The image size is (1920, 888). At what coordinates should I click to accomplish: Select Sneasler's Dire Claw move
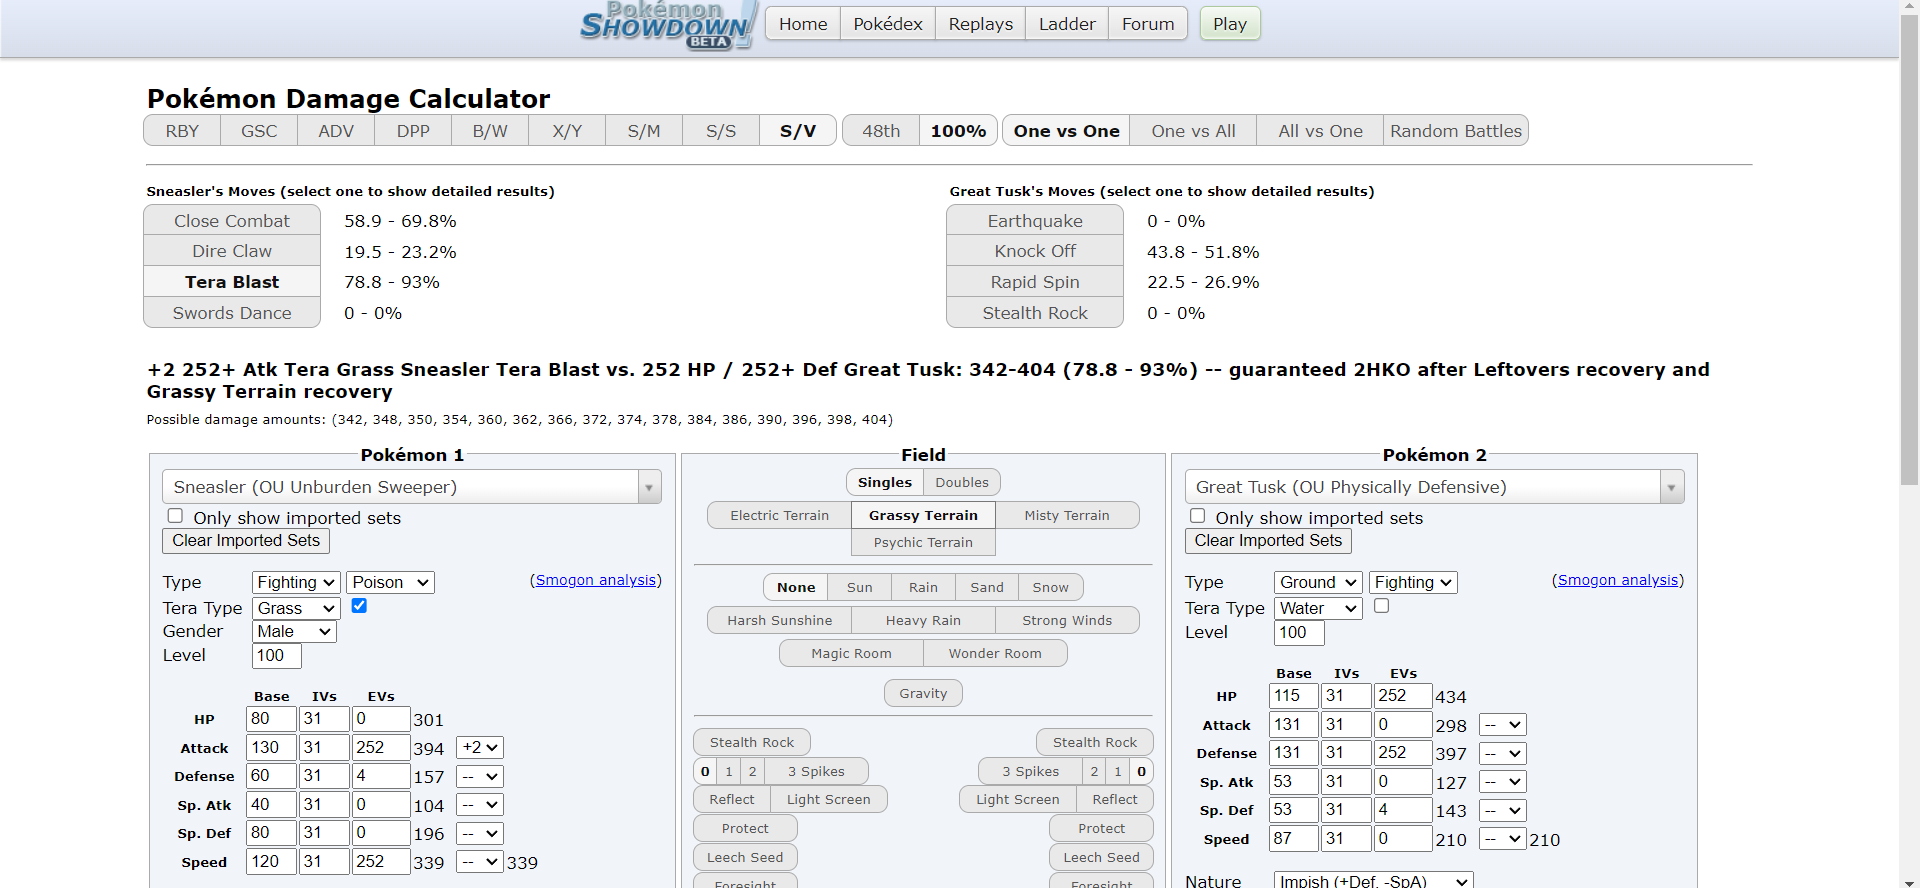pyautogui.click(x=232, y=251)
